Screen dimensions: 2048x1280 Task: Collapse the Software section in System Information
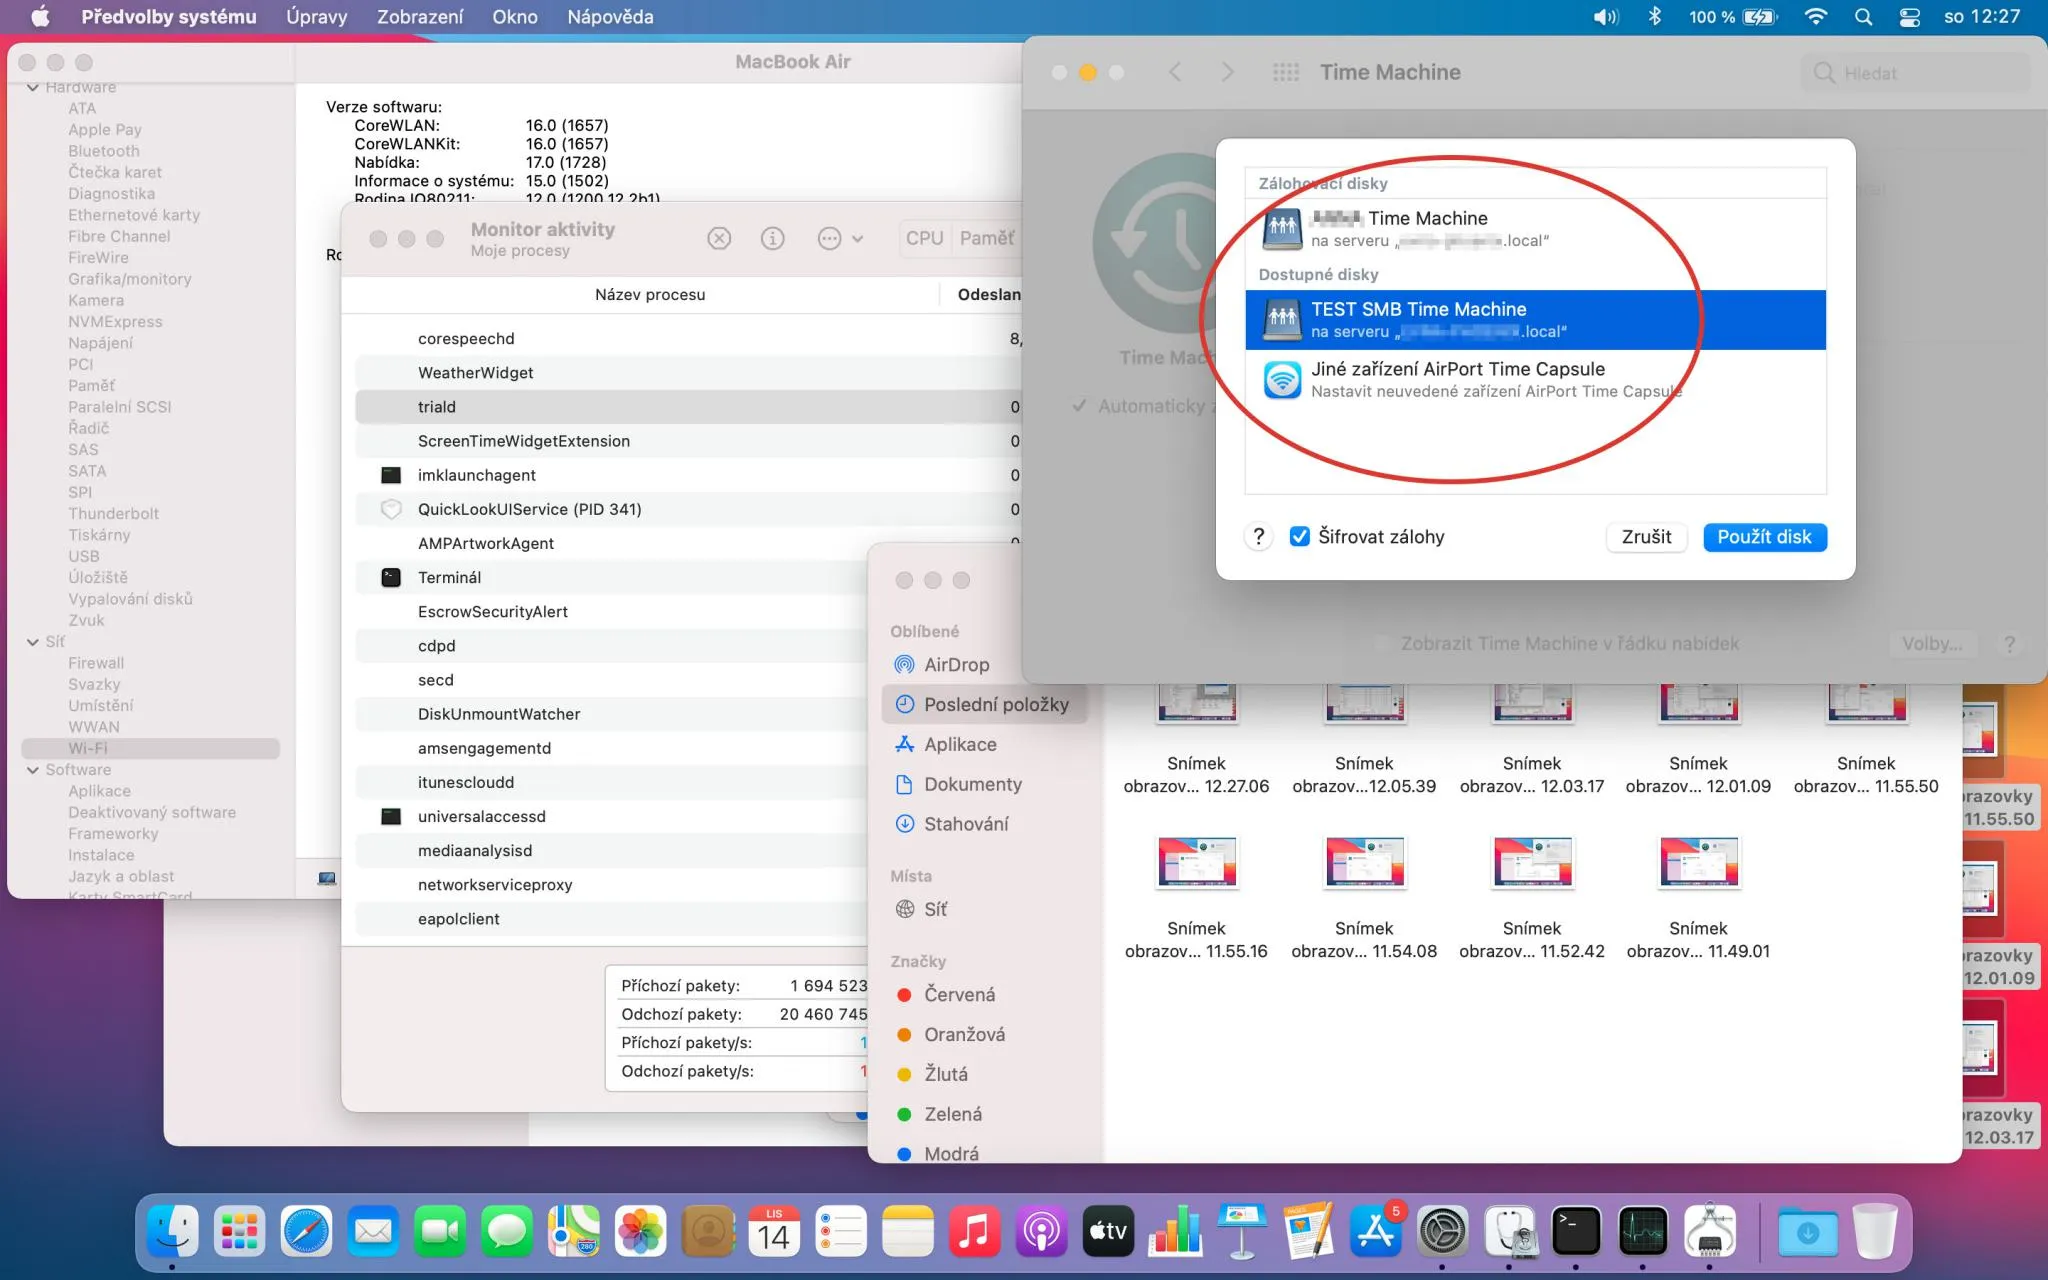coord(33,770)
